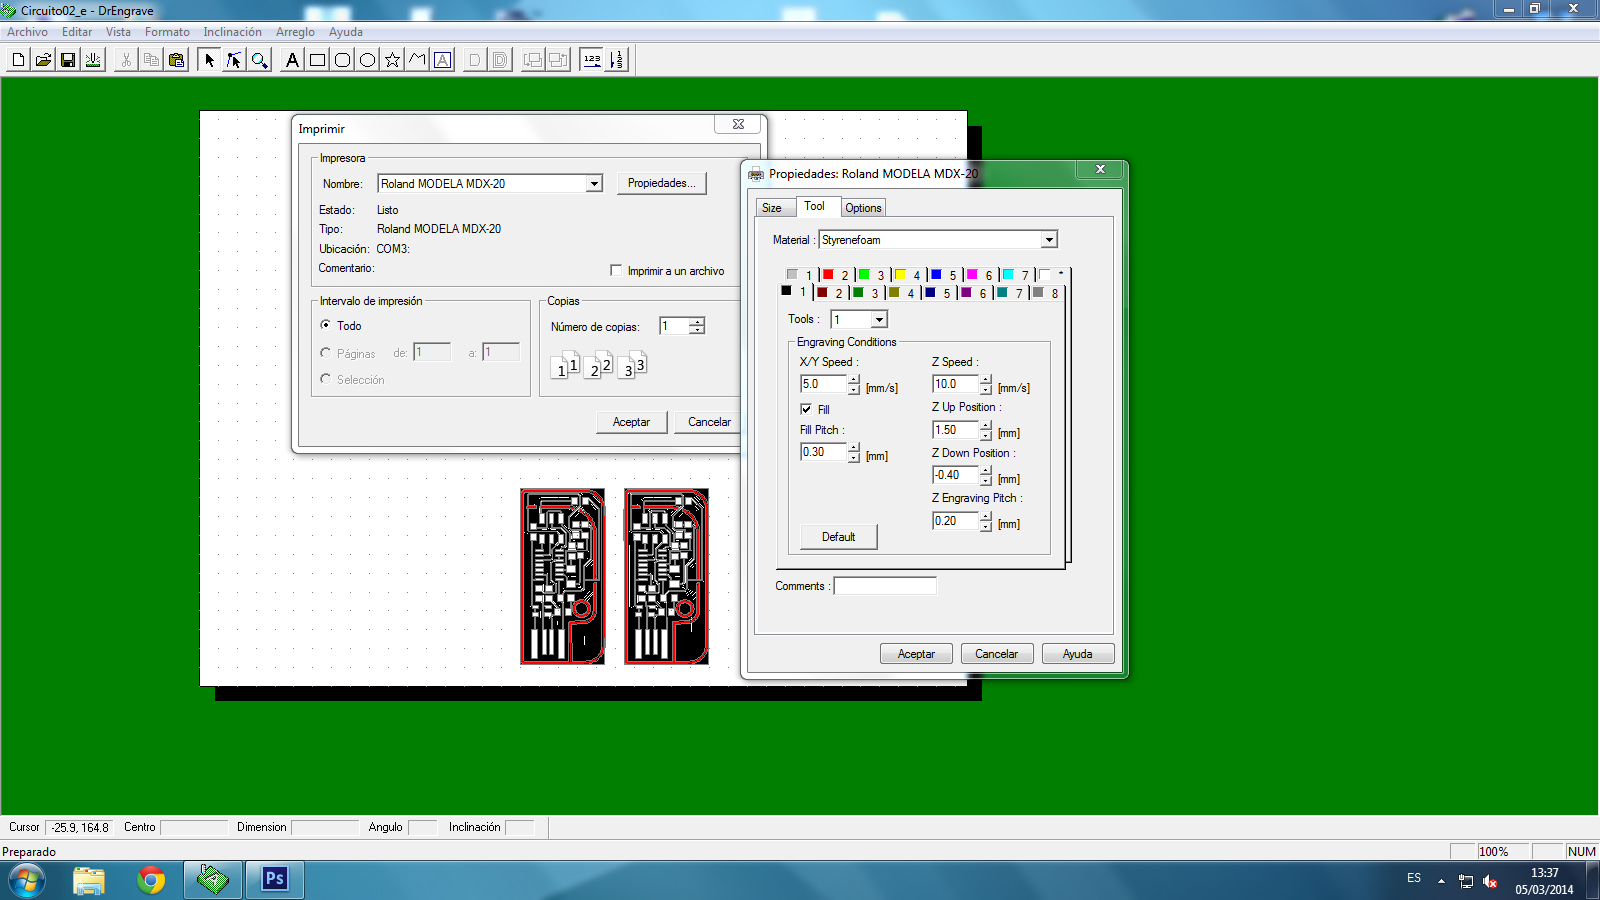Click the Engrave output toolbar icon

[x=93, y=60]
